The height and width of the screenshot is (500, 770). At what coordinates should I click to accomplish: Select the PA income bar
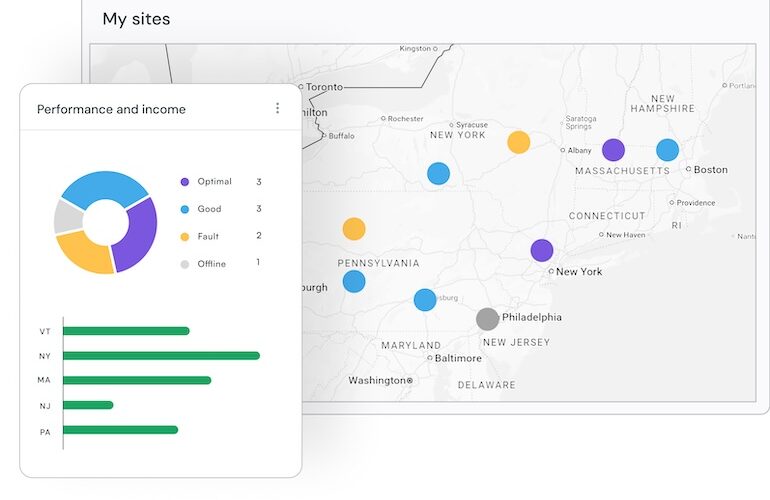point(120,430)
